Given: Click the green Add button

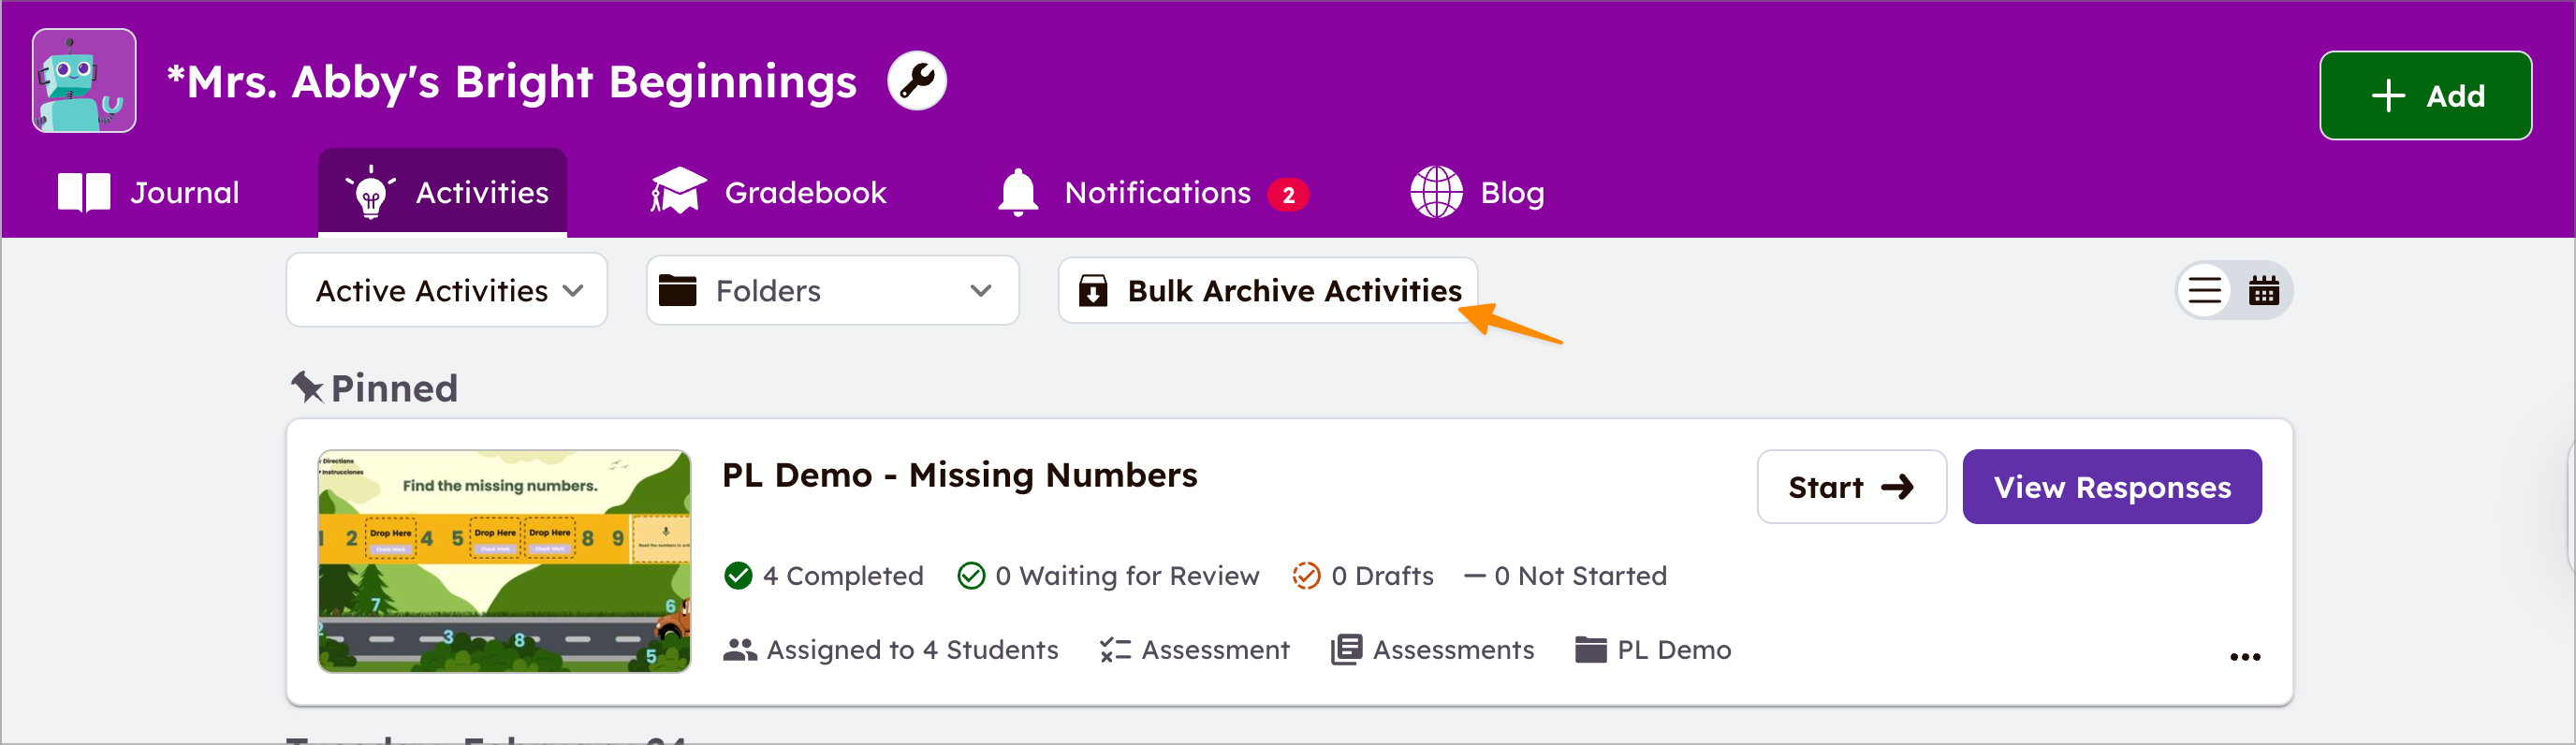Looking at the screenshot, I should (2425, 96).
